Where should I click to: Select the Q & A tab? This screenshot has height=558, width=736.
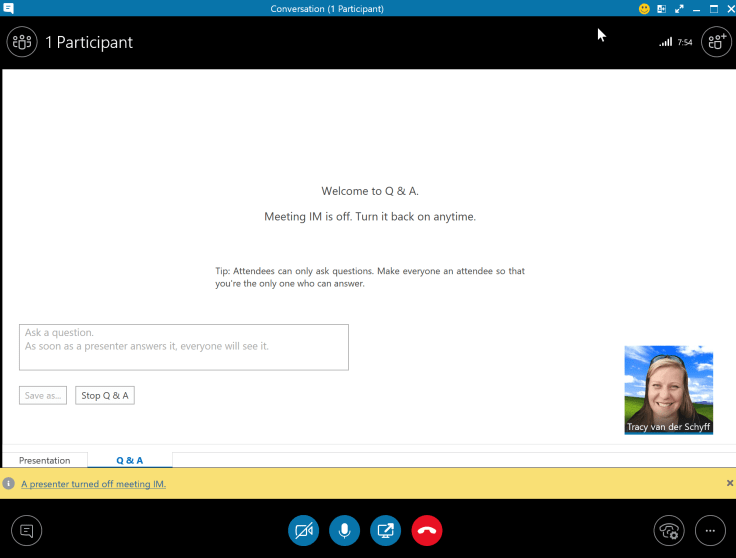coord(129,460)
